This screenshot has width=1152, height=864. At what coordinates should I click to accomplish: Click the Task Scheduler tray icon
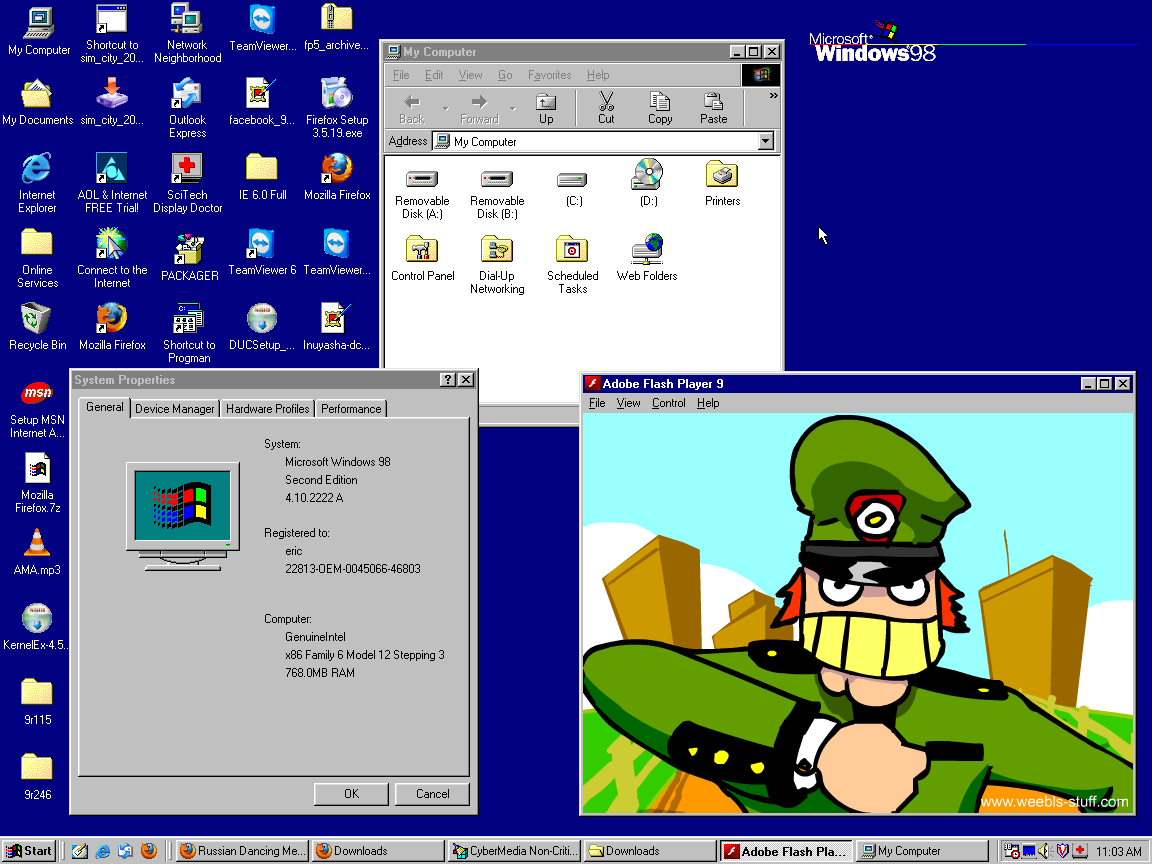click(1011, 851)
